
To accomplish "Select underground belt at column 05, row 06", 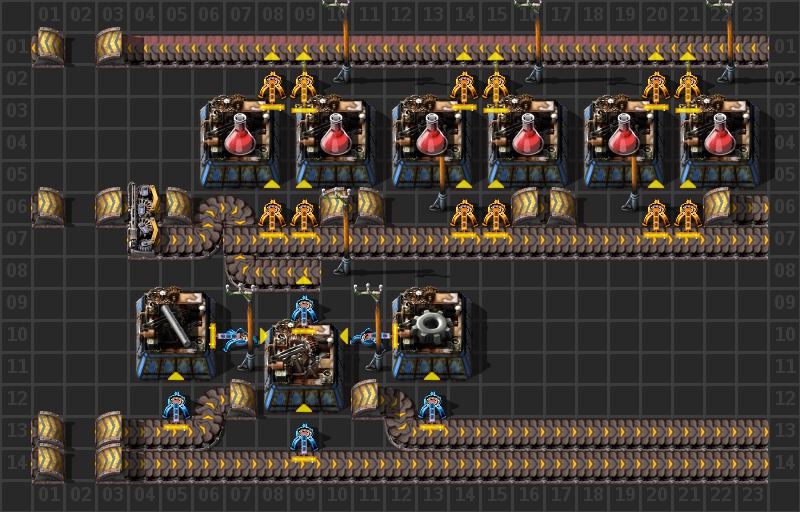I will tap(177, 207).
